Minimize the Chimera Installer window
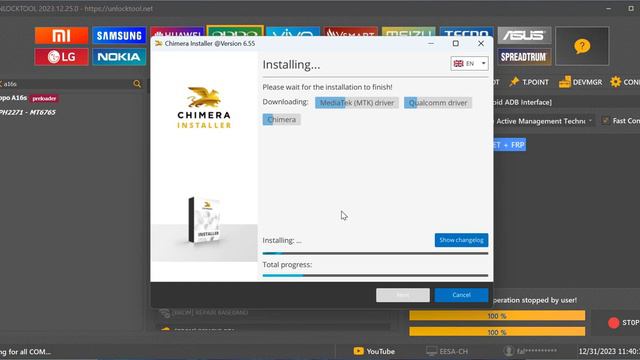The width and height of the screenshot is (640, 360). [431, 43]
